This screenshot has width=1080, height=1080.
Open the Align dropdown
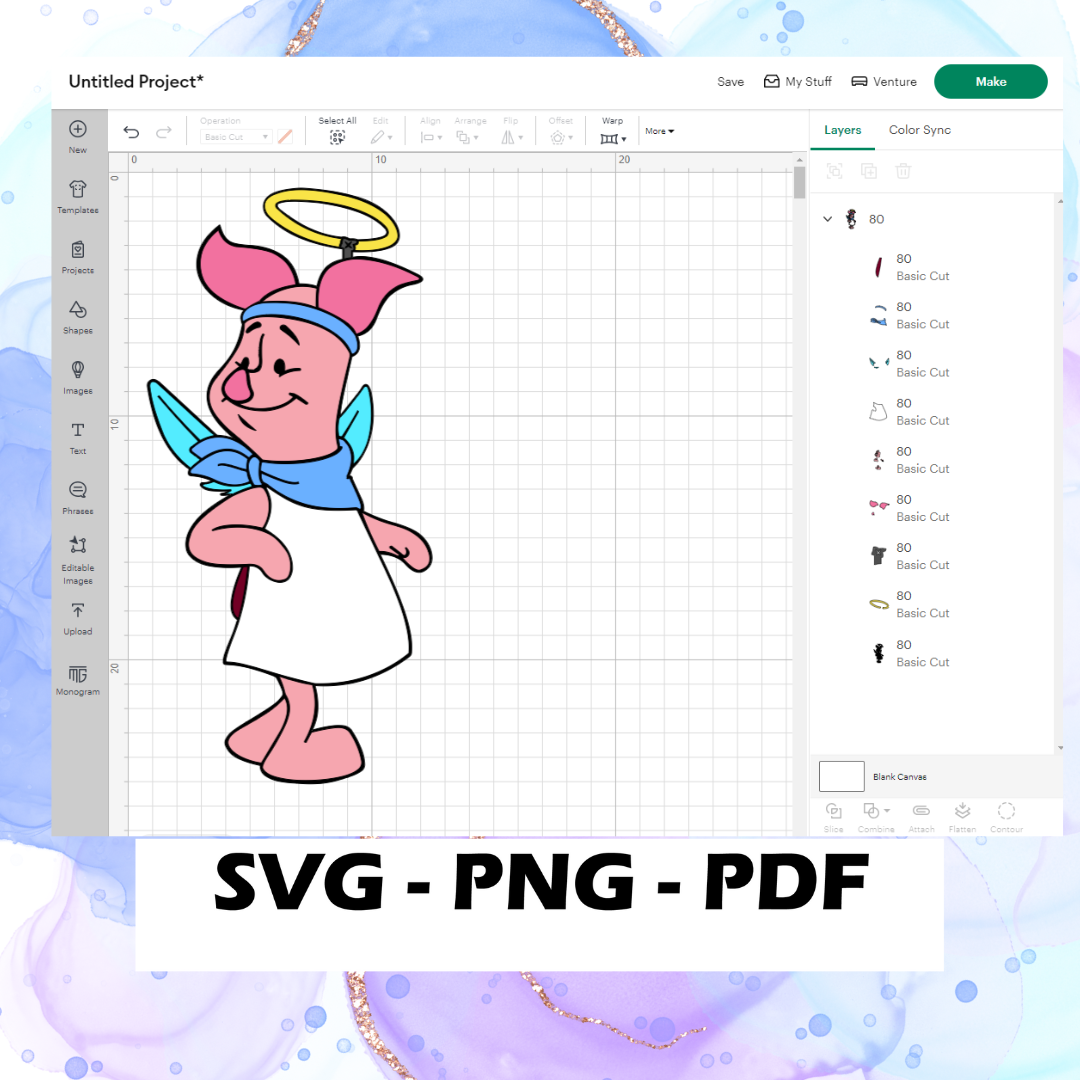431,137
